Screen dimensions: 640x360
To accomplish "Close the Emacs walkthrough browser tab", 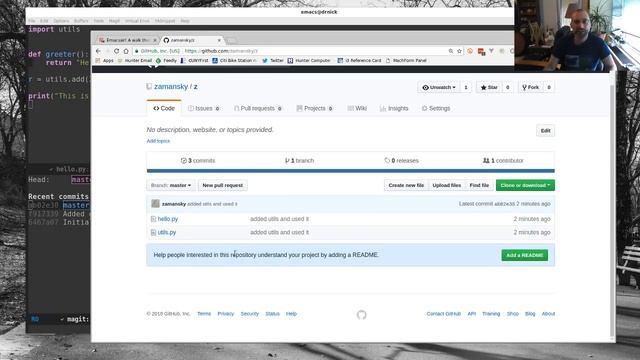I will click(x=155, y=40).
